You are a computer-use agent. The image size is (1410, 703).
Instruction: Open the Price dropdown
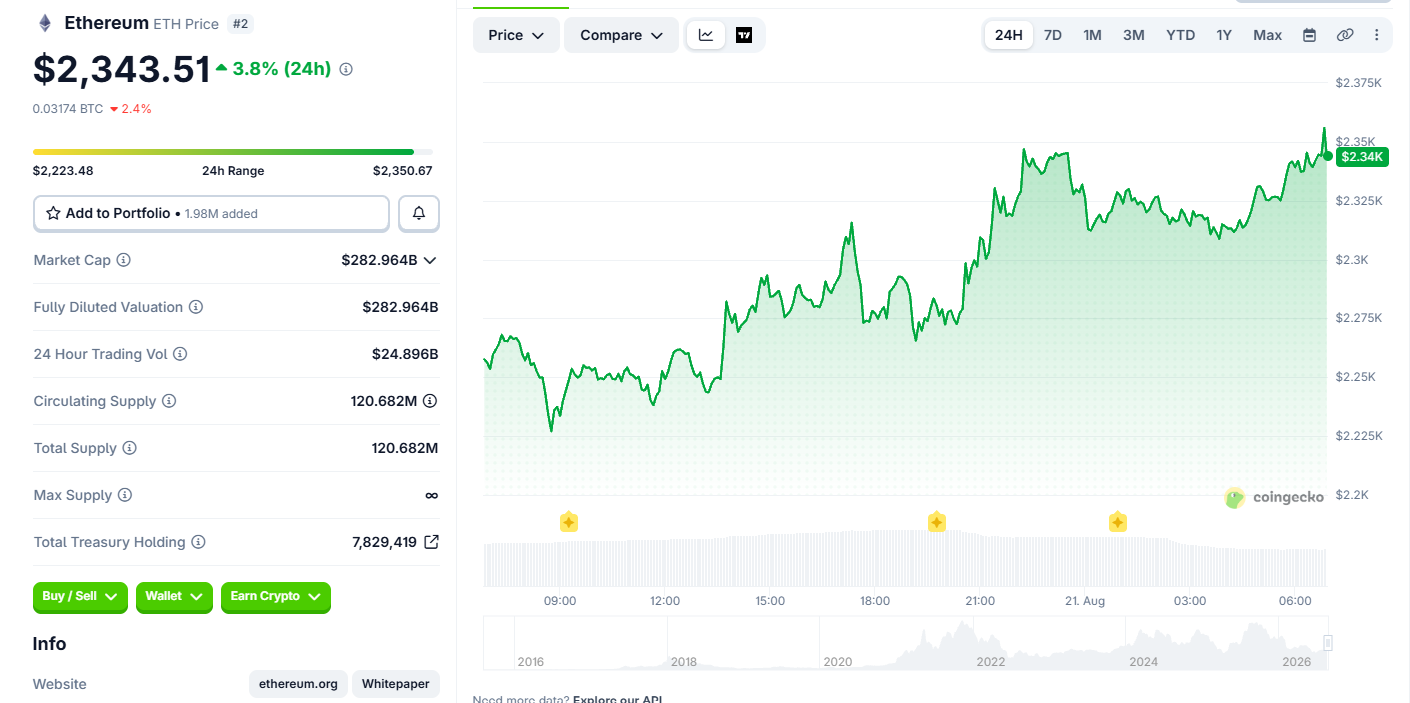(516, 35)
